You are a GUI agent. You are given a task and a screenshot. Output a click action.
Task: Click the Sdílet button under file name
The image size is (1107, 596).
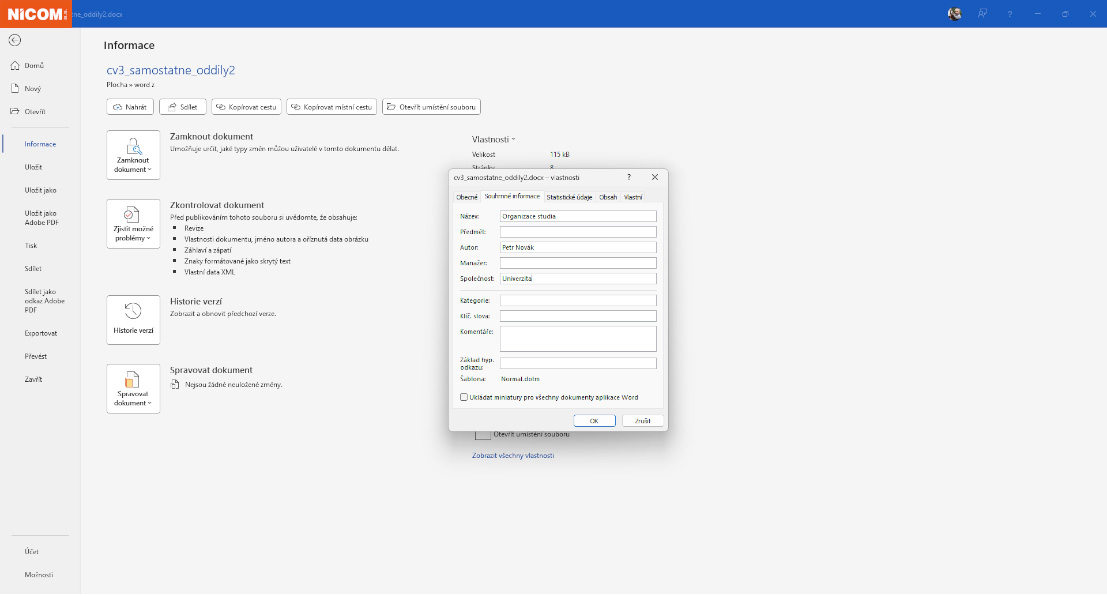(183, 107)
